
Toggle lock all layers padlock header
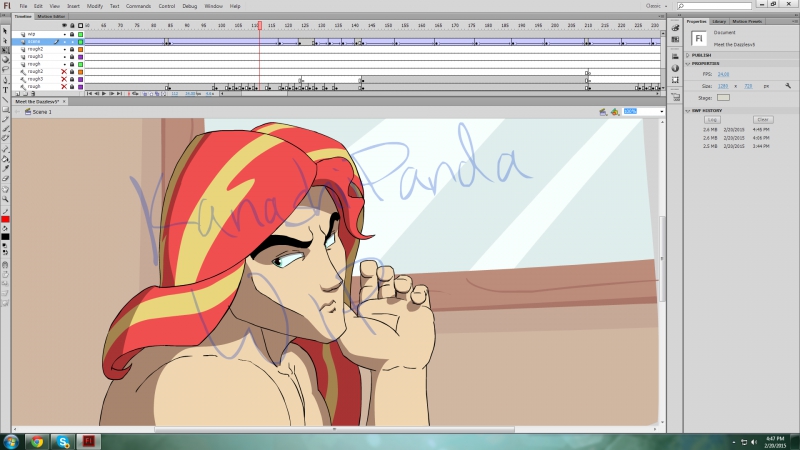[x=72, y=26]
